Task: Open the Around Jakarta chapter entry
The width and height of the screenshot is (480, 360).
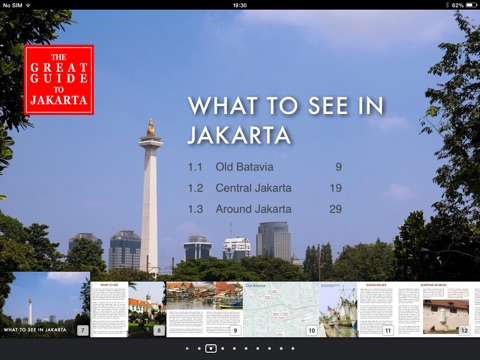Action: [265, 209]
